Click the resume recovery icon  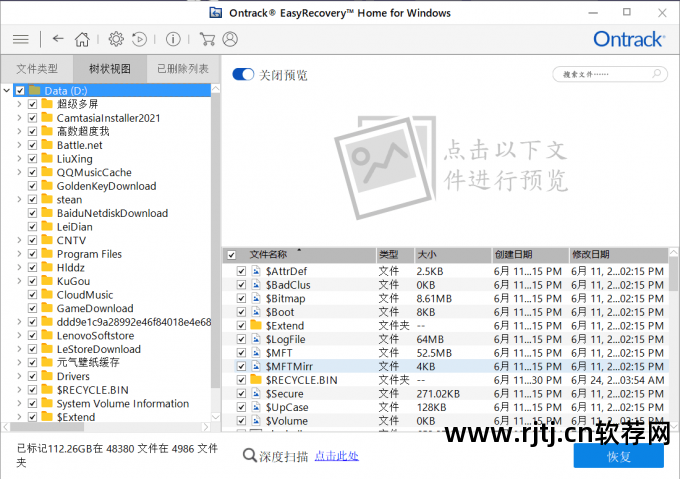coord(139,39)
